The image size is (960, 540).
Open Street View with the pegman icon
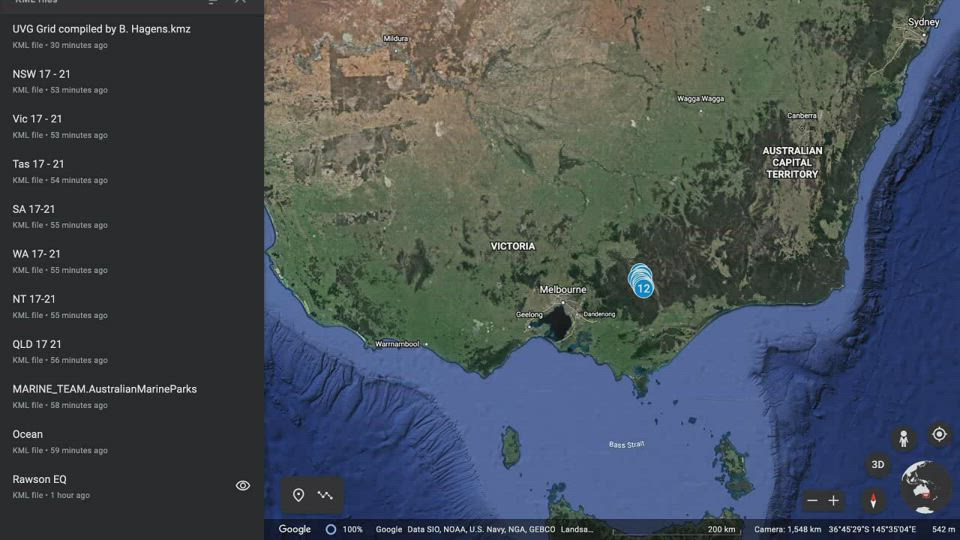903,439
